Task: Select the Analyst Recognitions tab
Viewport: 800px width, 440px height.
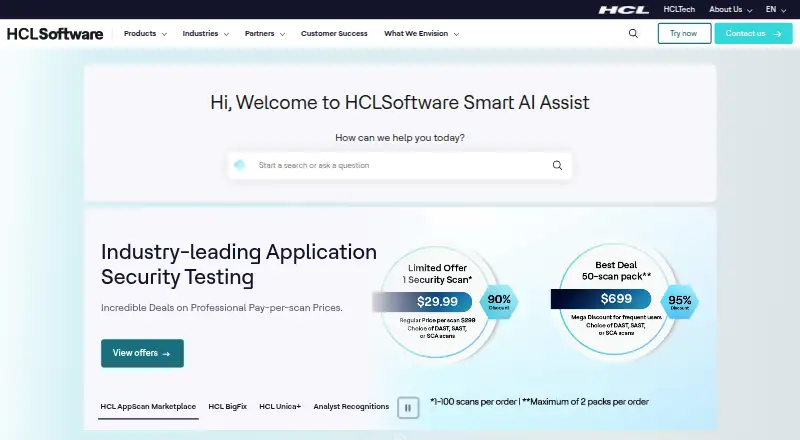Action: click(x=351, y=407)
